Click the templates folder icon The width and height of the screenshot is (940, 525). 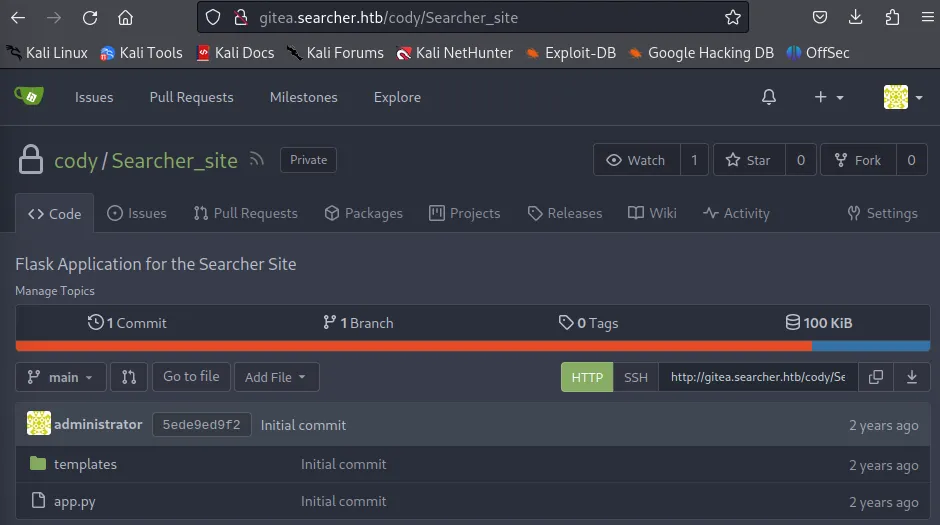[38, 463]
